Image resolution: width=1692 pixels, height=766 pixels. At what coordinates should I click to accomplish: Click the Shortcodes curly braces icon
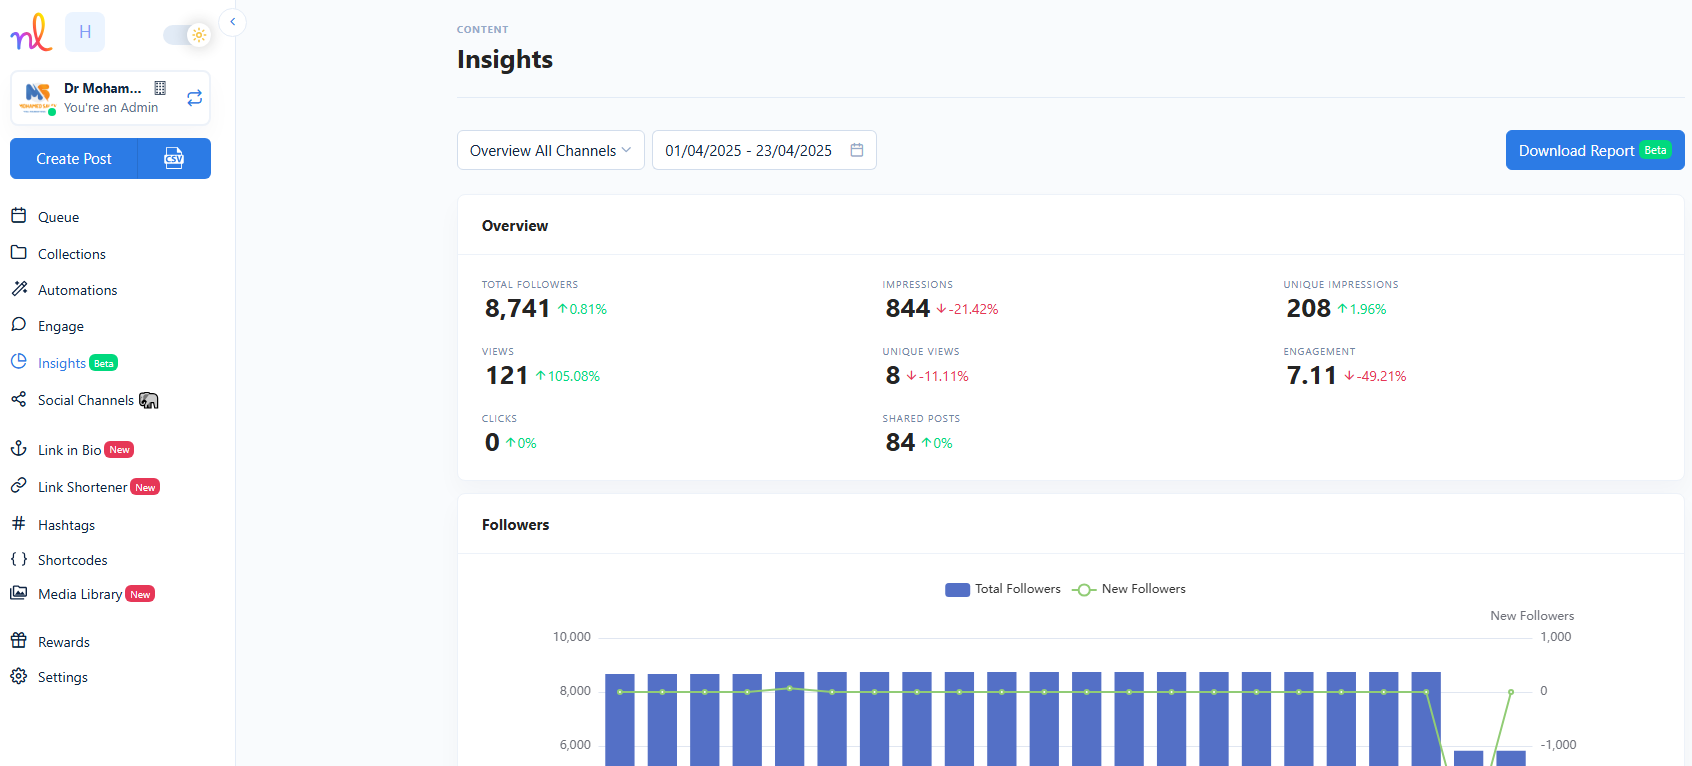(x=19, y=560)
